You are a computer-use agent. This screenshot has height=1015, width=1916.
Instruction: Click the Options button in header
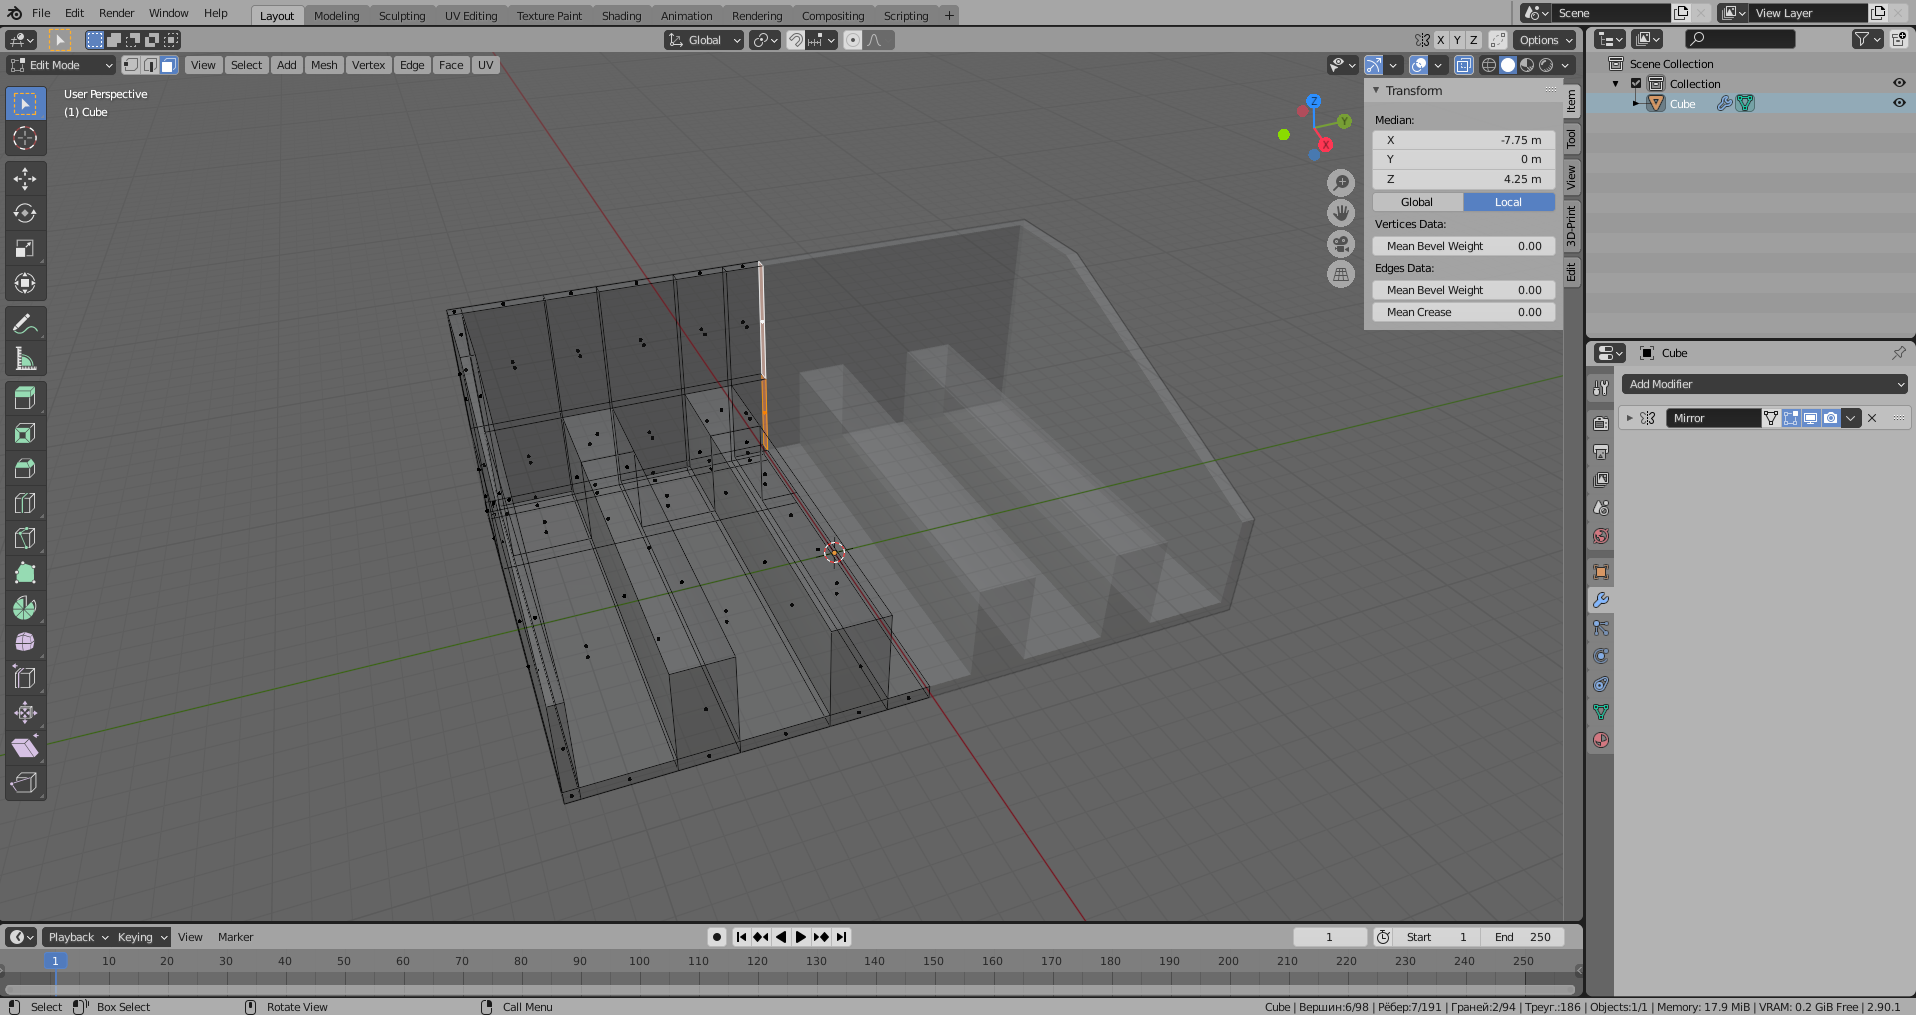point(1544,40)
